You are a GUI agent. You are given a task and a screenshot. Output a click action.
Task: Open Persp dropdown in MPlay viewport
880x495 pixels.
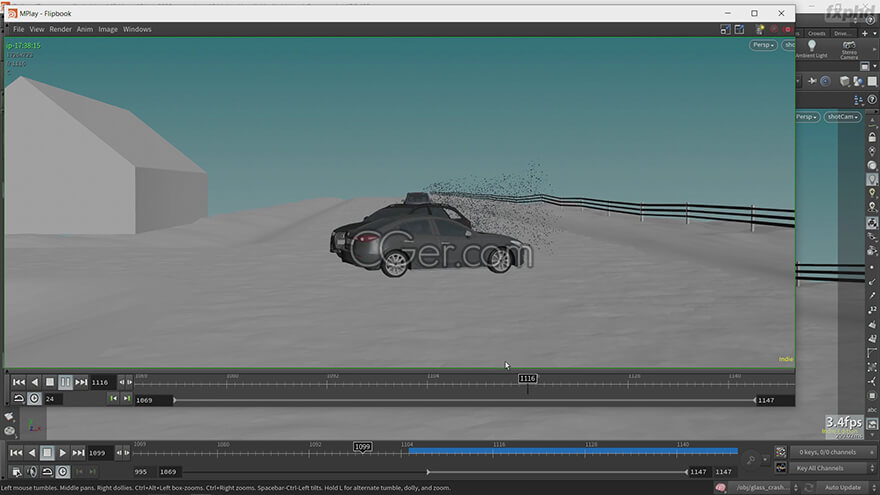763,45
